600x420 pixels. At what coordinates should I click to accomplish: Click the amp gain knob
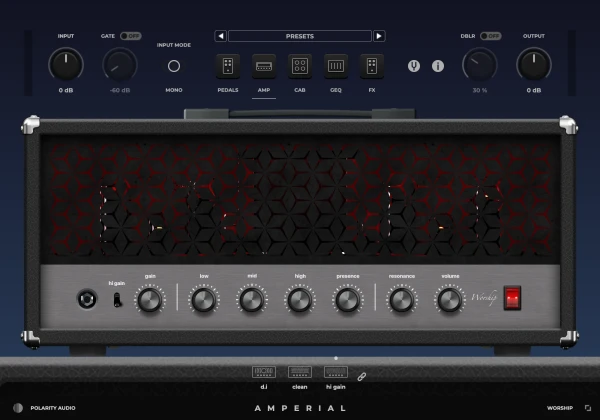pos(150,300)
